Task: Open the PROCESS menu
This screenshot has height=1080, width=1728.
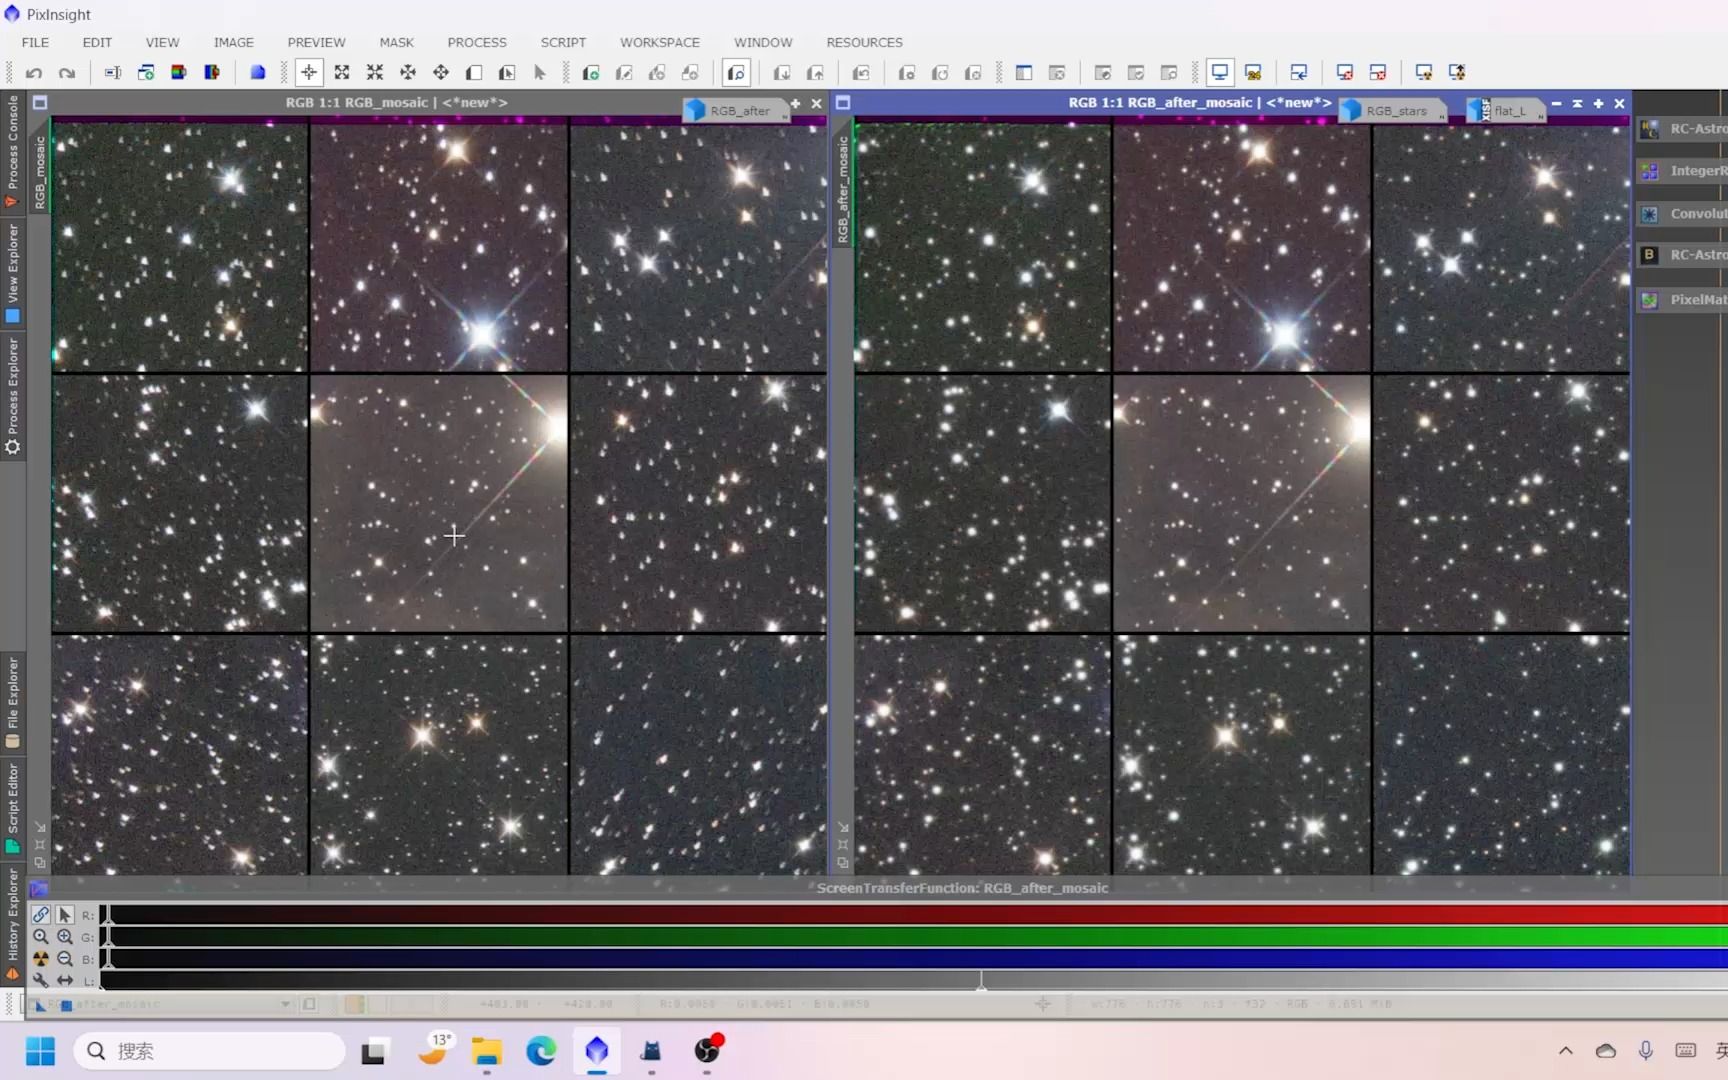Action: click(x=477, y=42)
